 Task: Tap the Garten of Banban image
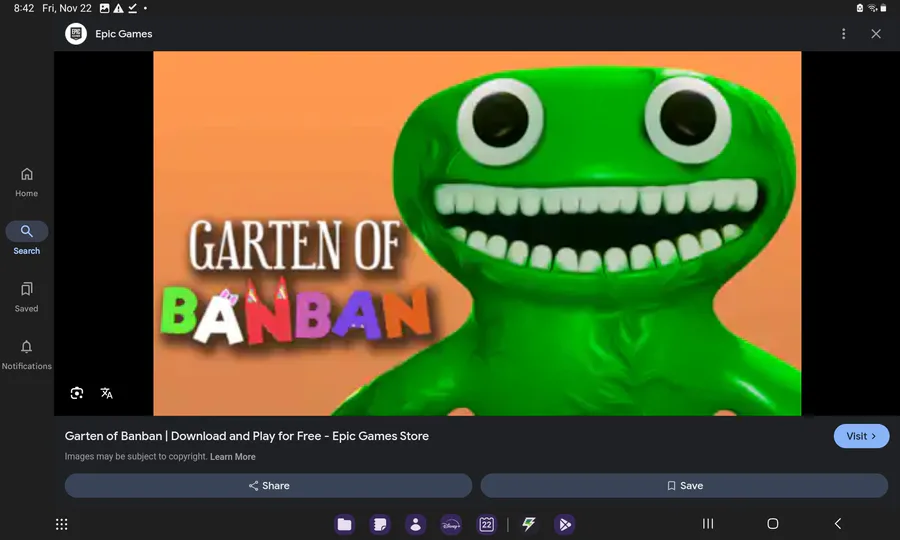point(477,233)
